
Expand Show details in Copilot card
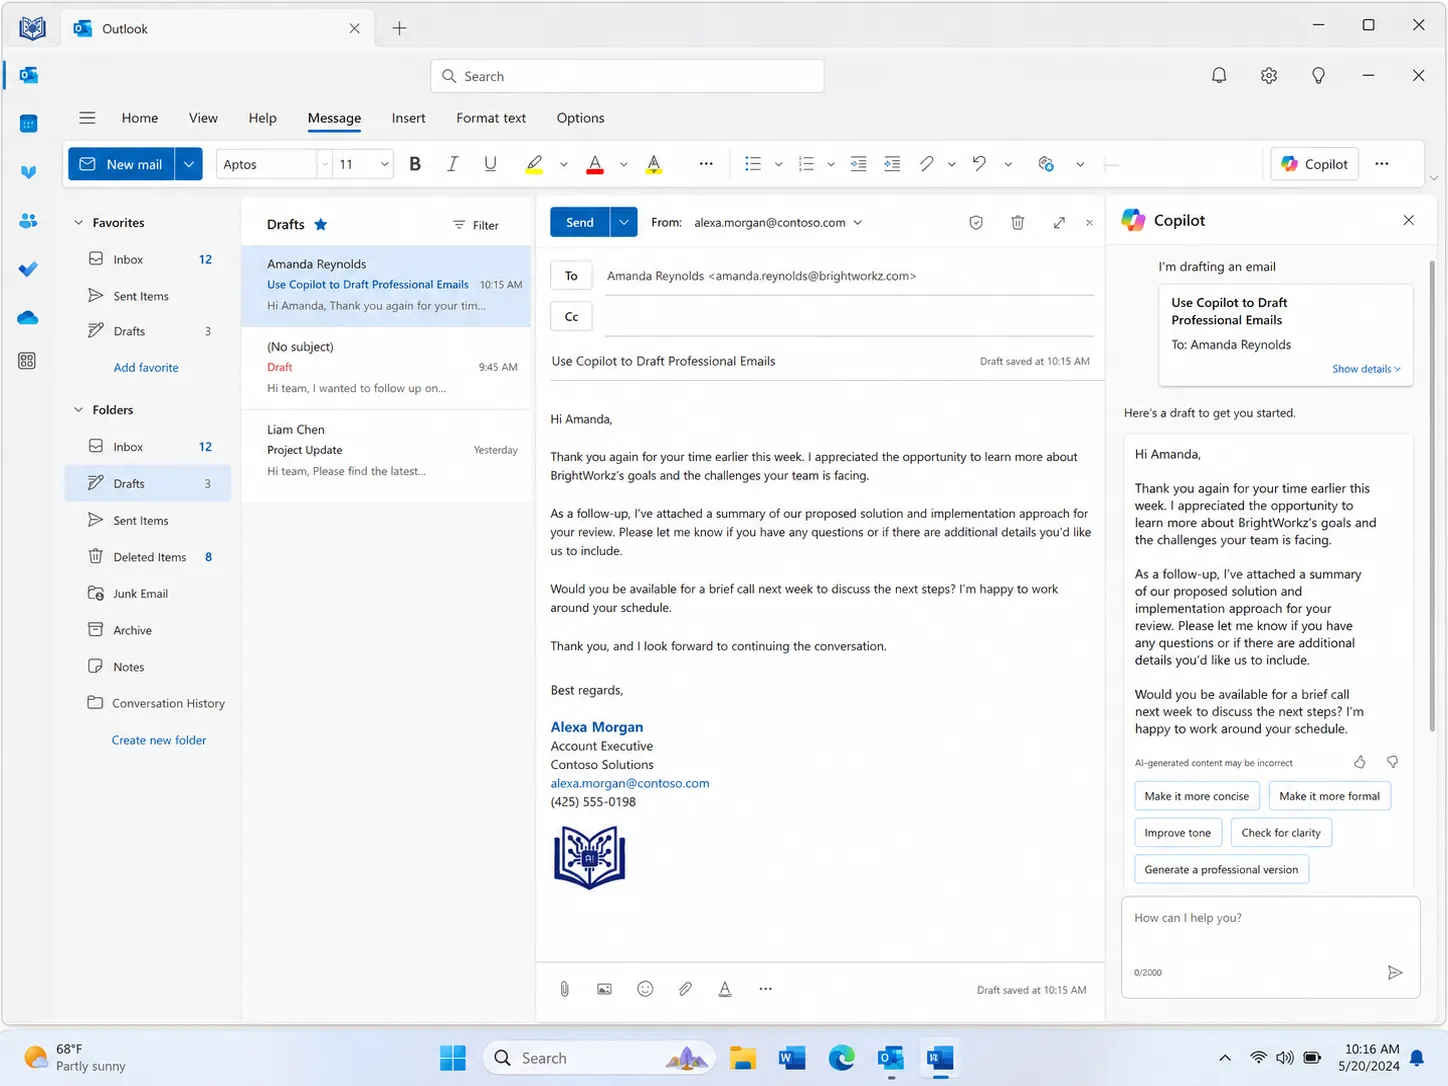point(1366,369)
